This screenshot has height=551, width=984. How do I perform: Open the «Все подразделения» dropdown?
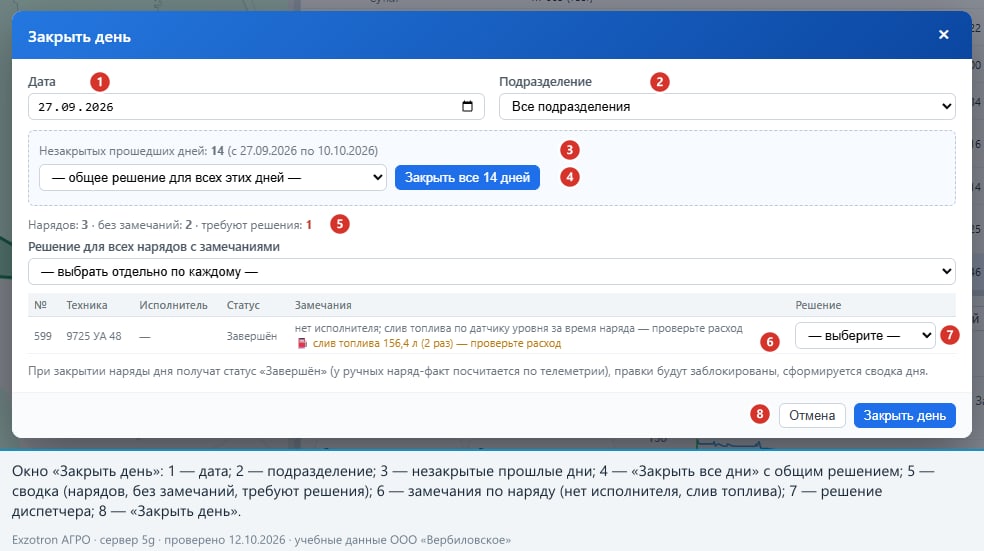(727, 107)
